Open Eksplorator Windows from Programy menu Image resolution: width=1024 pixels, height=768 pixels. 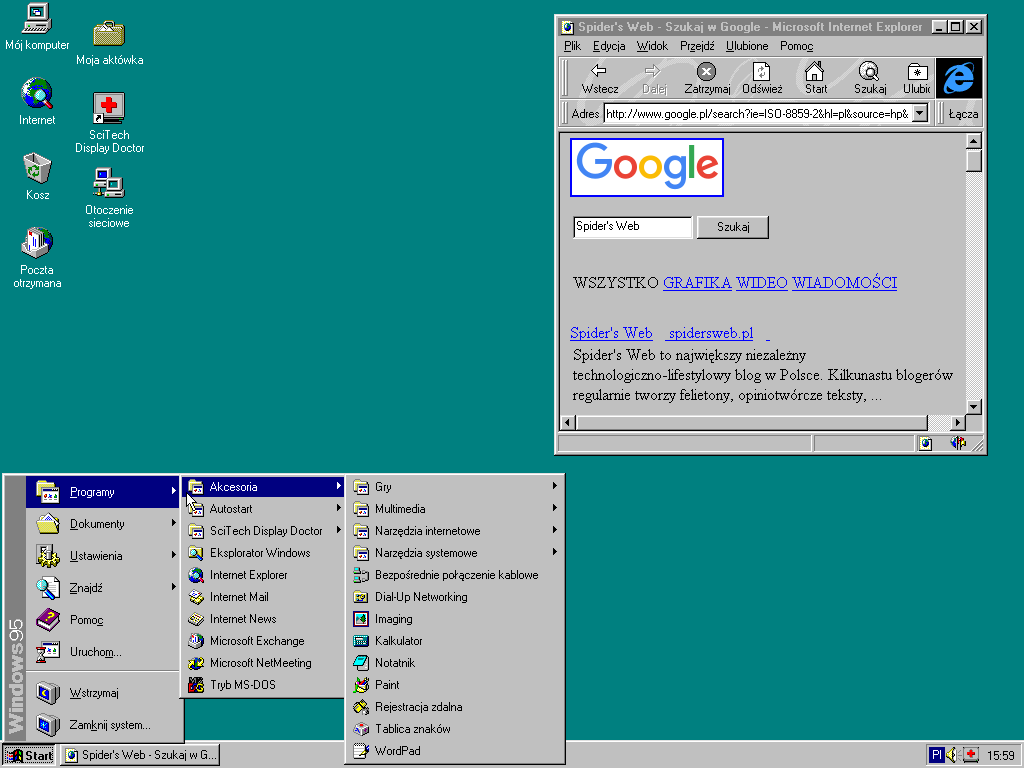[x=264, y=552]
